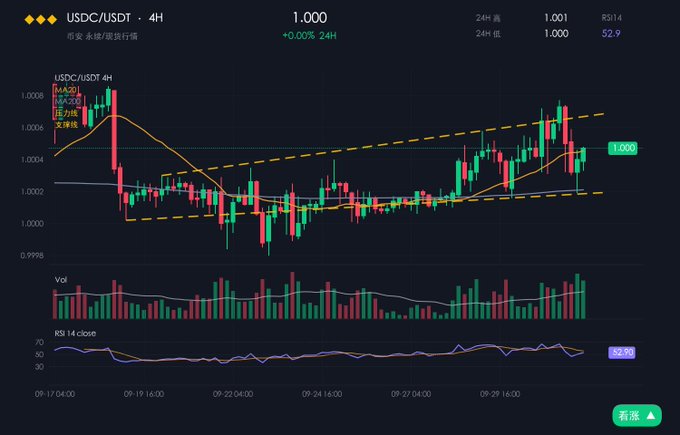The height and width of the screenshot is (435, 680).
Task: Click the 24H low value 1.000
Action: [x=556, y=33]
